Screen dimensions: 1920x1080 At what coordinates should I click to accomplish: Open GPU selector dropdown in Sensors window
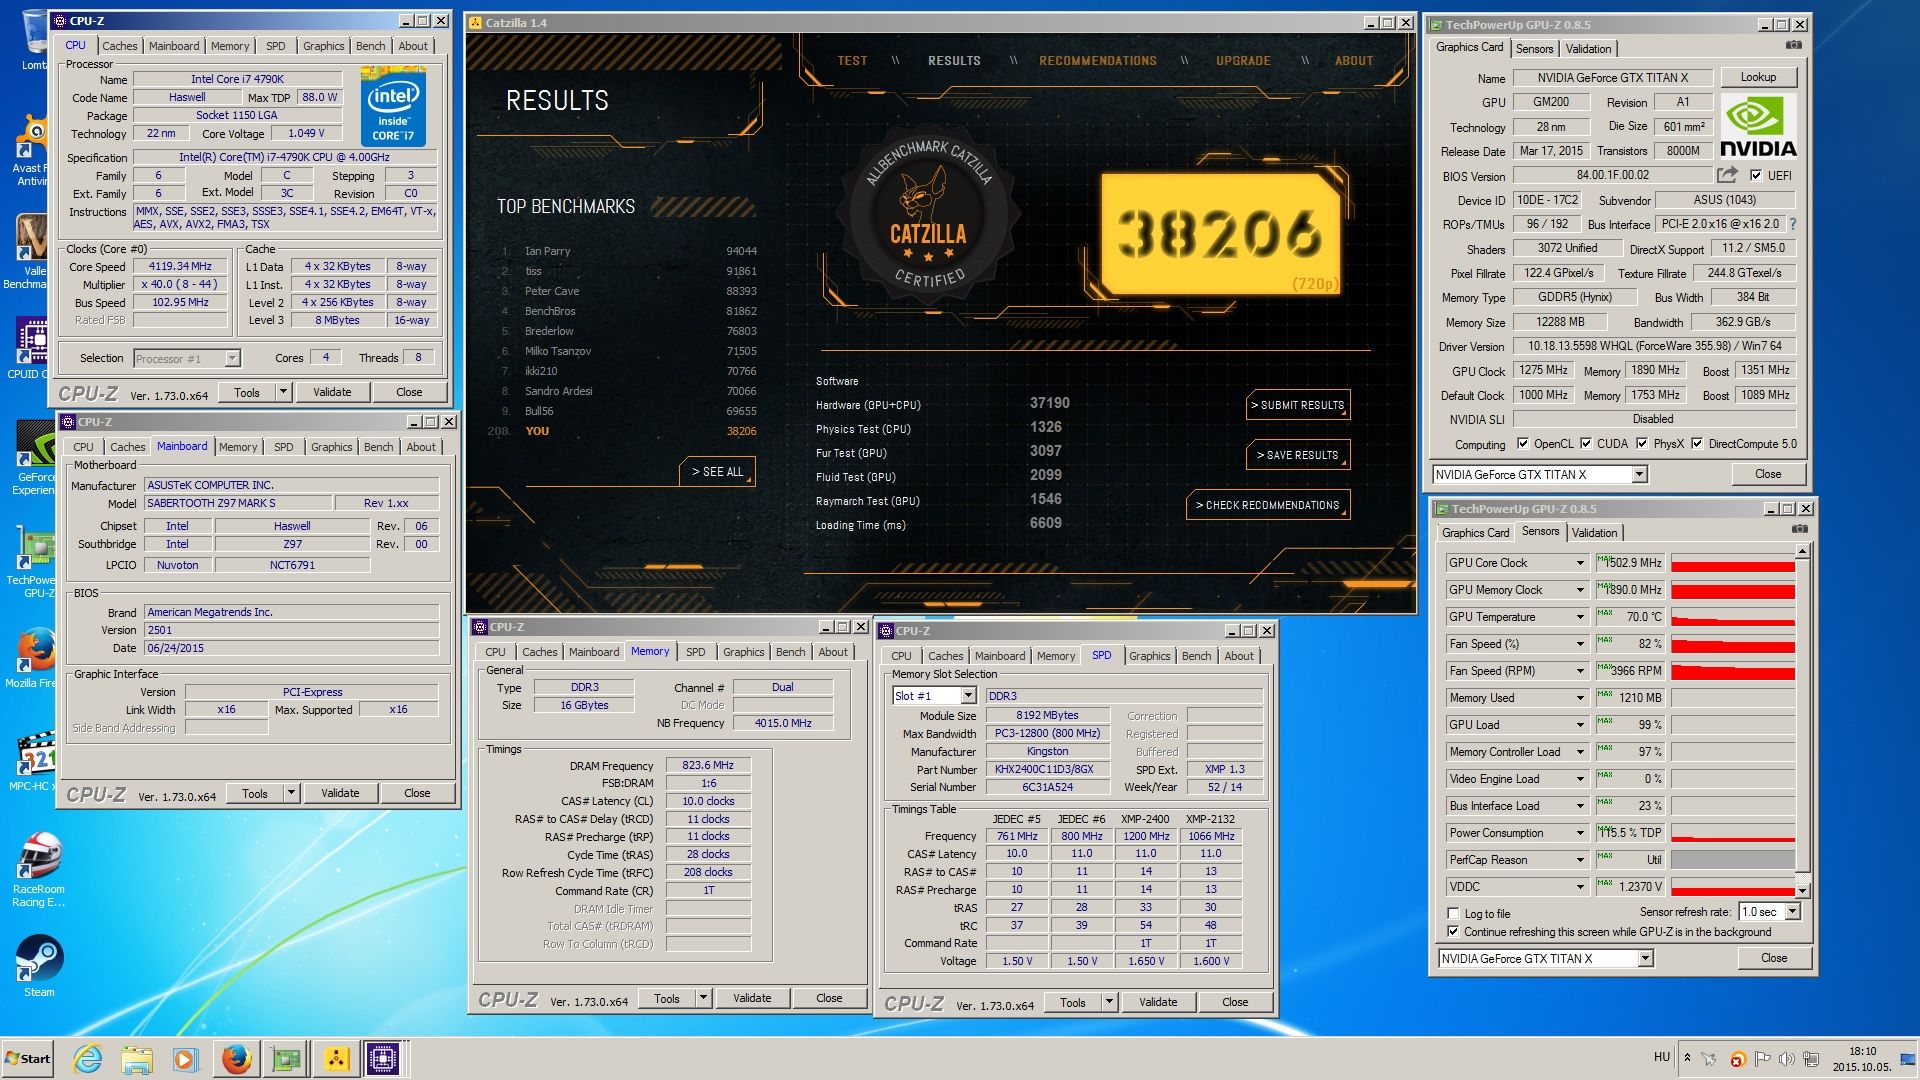[x=1645, y=959]
